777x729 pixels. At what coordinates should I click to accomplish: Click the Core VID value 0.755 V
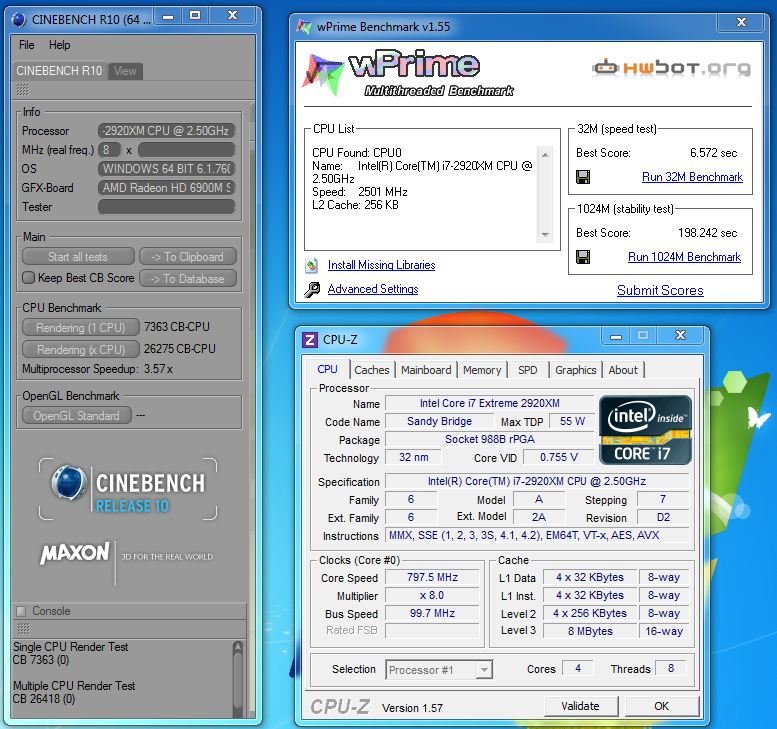pos(558,457)
